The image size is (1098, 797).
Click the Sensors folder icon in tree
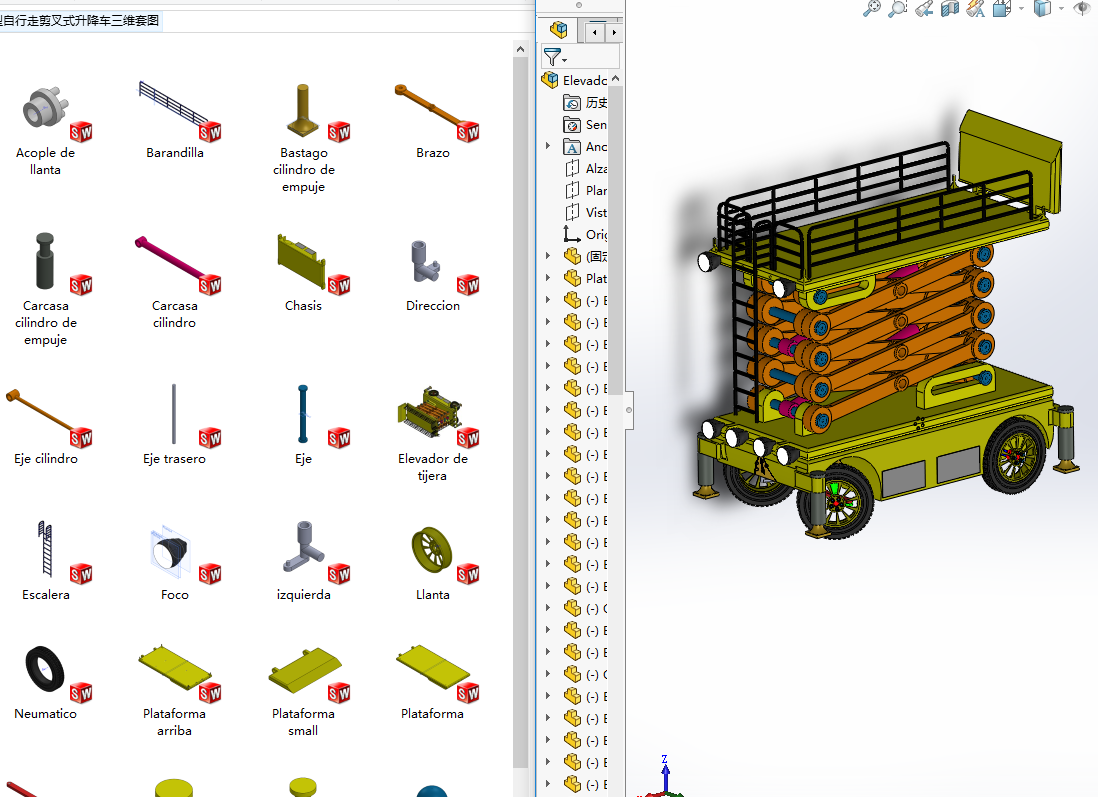572,125
